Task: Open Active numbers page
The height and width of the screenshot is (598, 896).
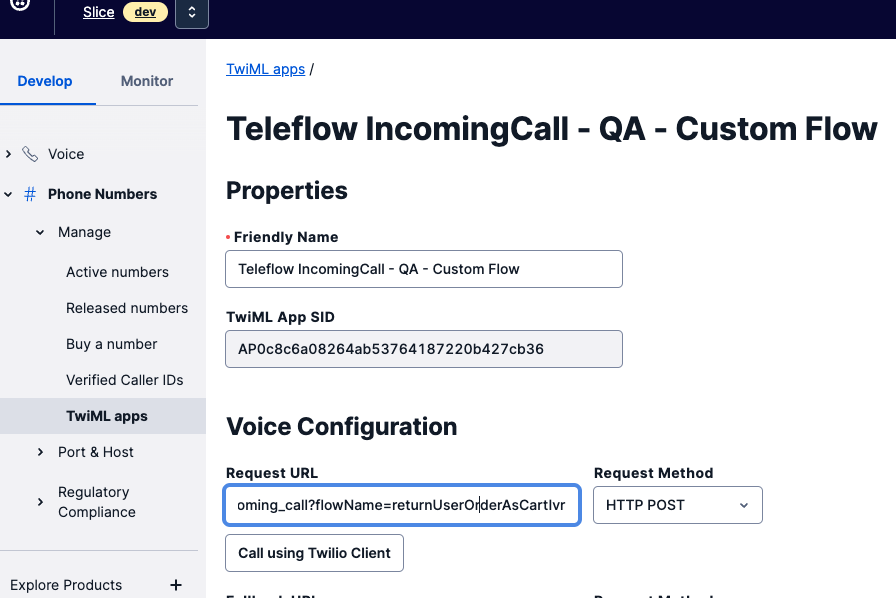Action: (117, 272)
